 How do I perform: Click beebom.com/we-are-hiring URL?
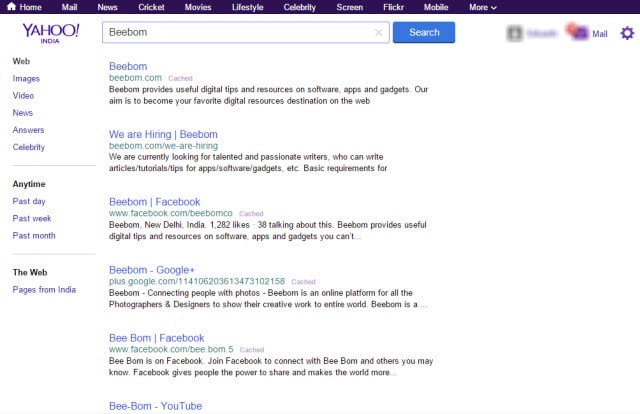pyautogui.click(x=163, y=146)
